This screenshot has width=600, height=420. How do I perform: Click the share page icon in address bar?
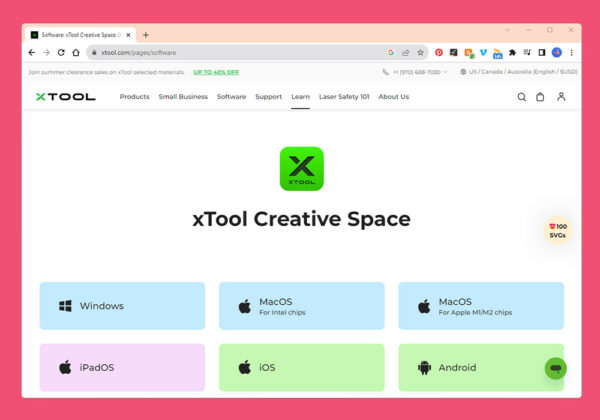pos(406,52)
